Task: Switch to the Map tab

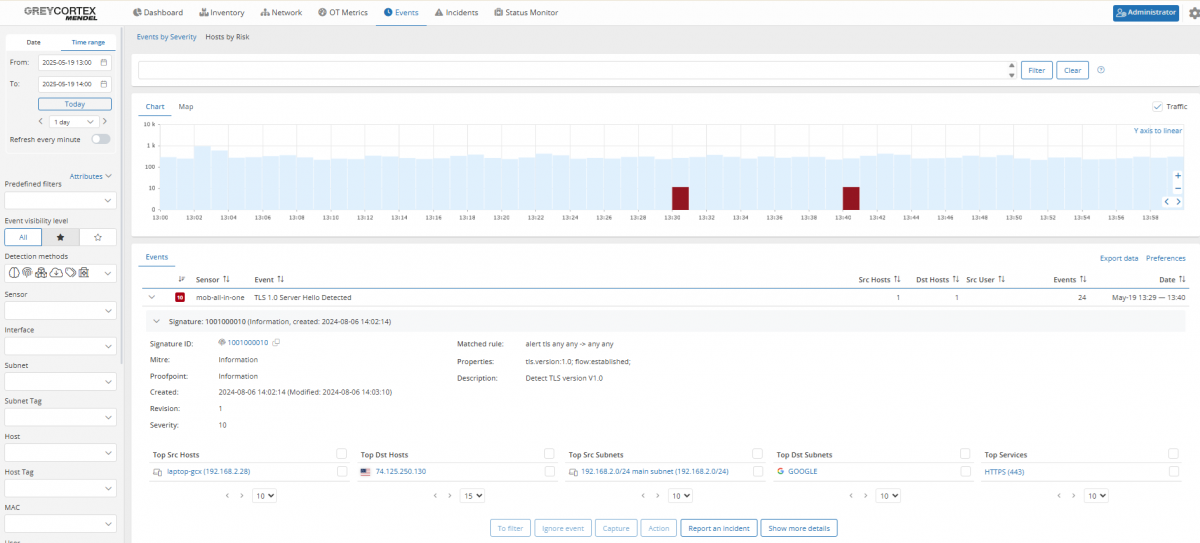Action: (186, 106)
